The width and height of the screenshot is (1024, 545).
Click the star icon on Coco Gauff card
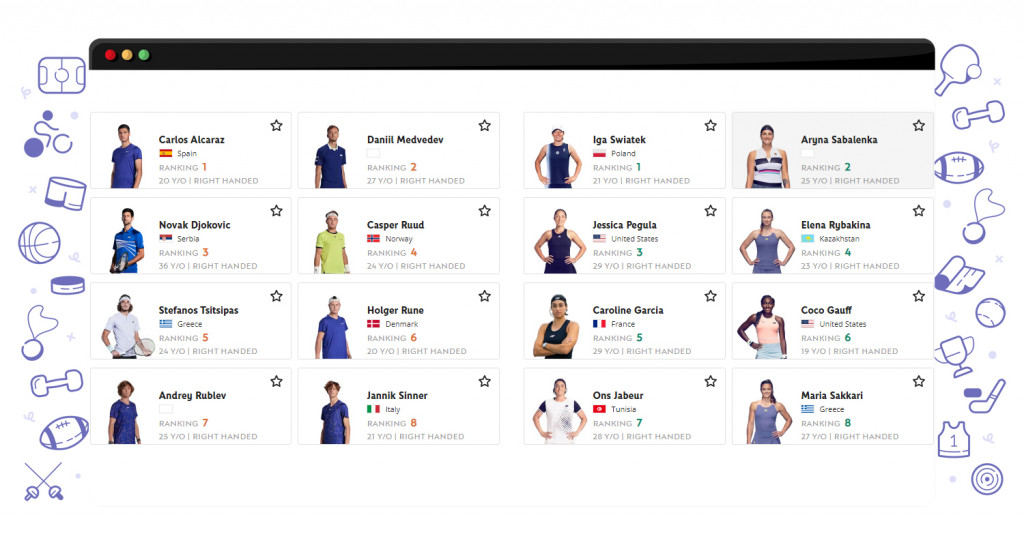[x=918, y=296]
